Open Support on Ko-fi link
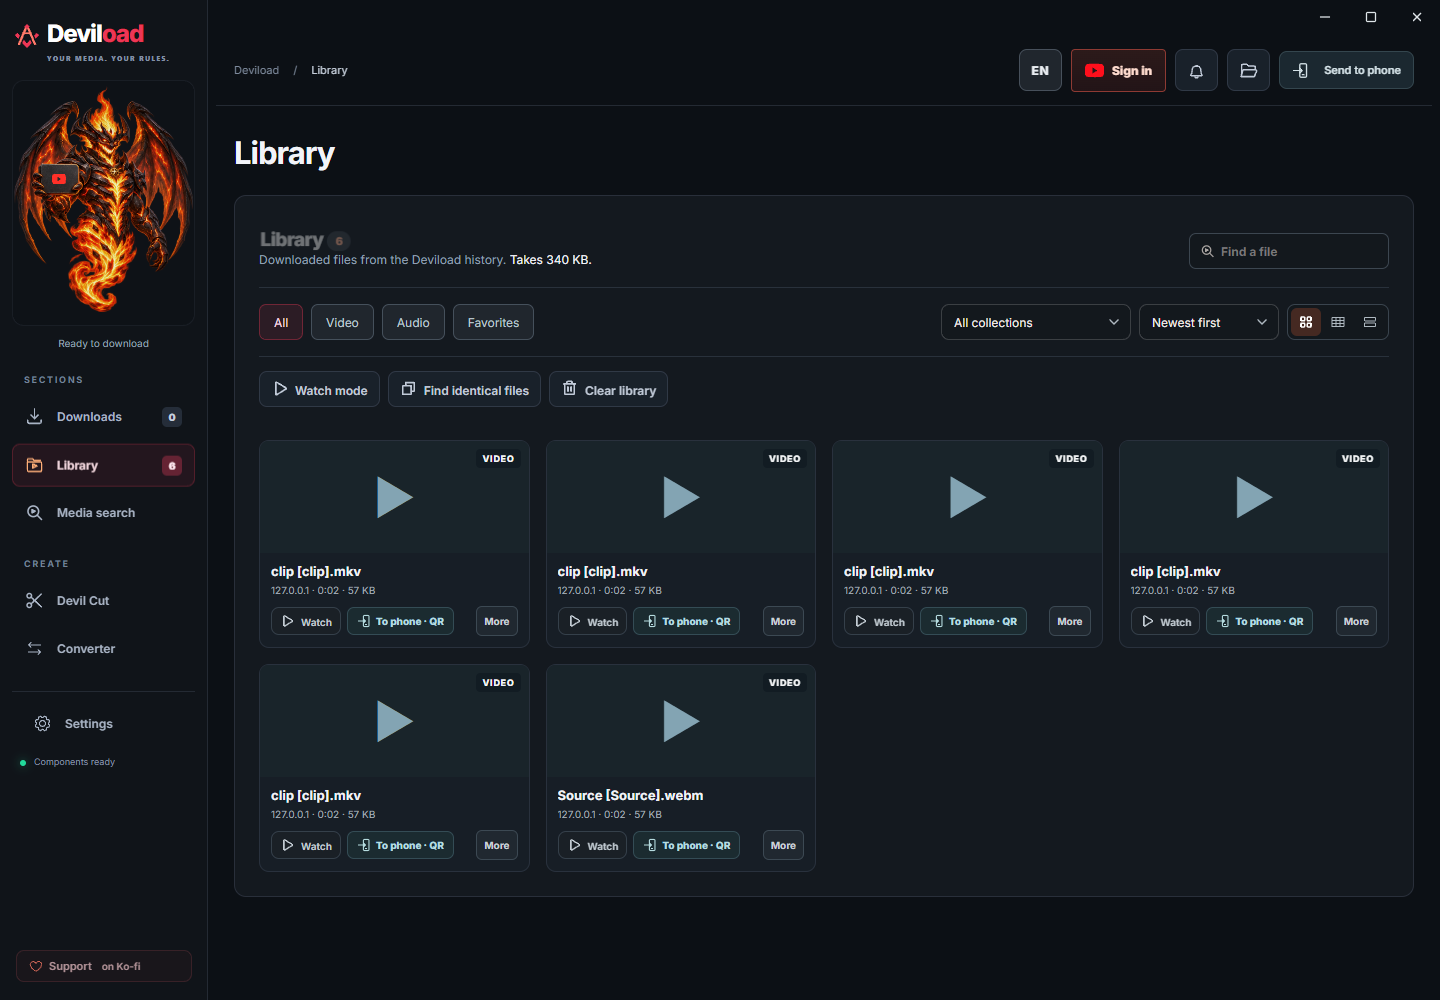Screen dimensions: 1440x1000 pyautogui.click(x=103, y=966)
